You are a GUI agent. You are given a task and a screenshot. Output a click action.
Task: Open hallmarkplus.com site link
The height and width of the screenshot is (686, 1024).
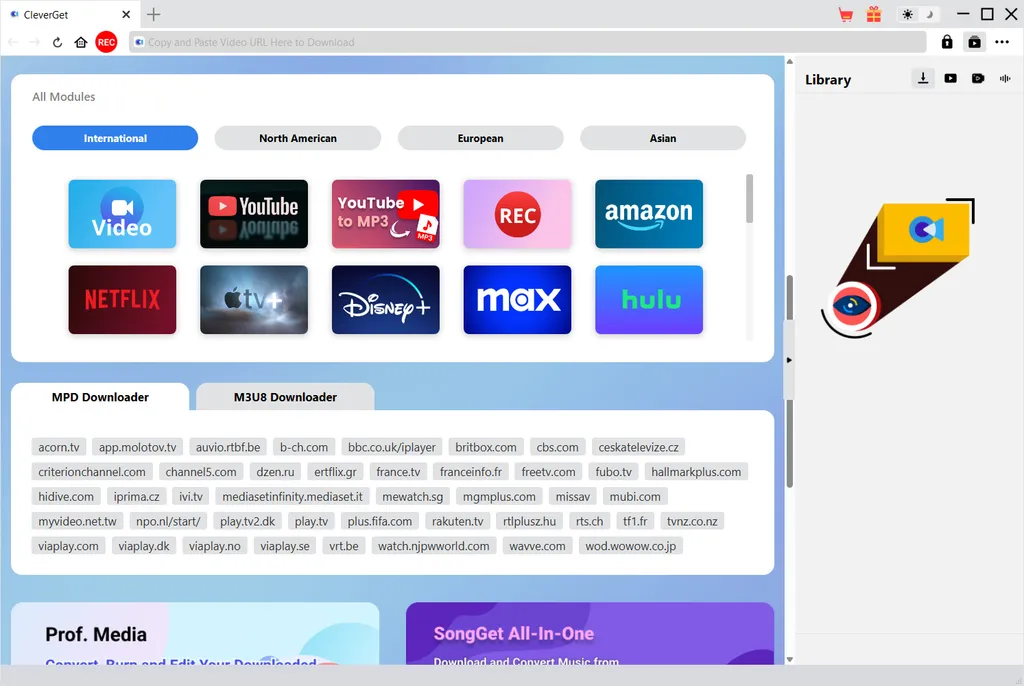pos(696,472)
